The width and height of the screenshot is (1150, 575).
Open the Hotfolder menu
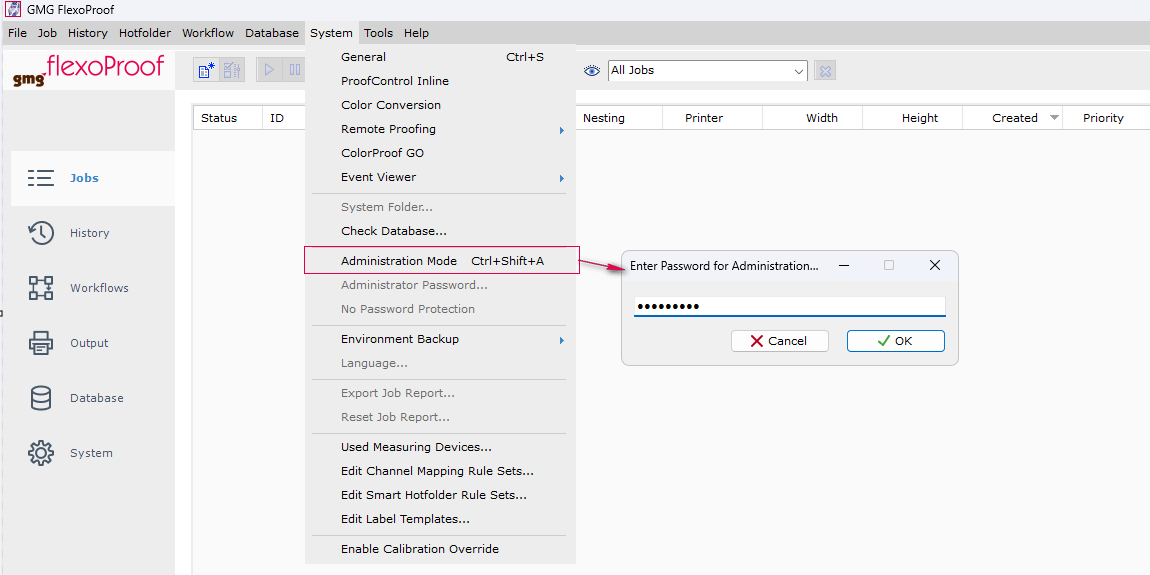tap(145, 33)
